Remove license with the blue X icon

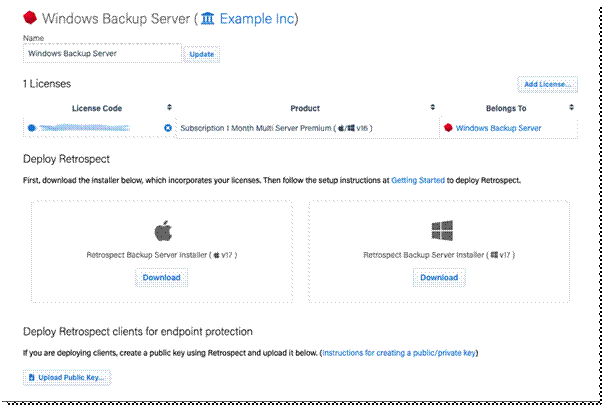click(168, 128)
